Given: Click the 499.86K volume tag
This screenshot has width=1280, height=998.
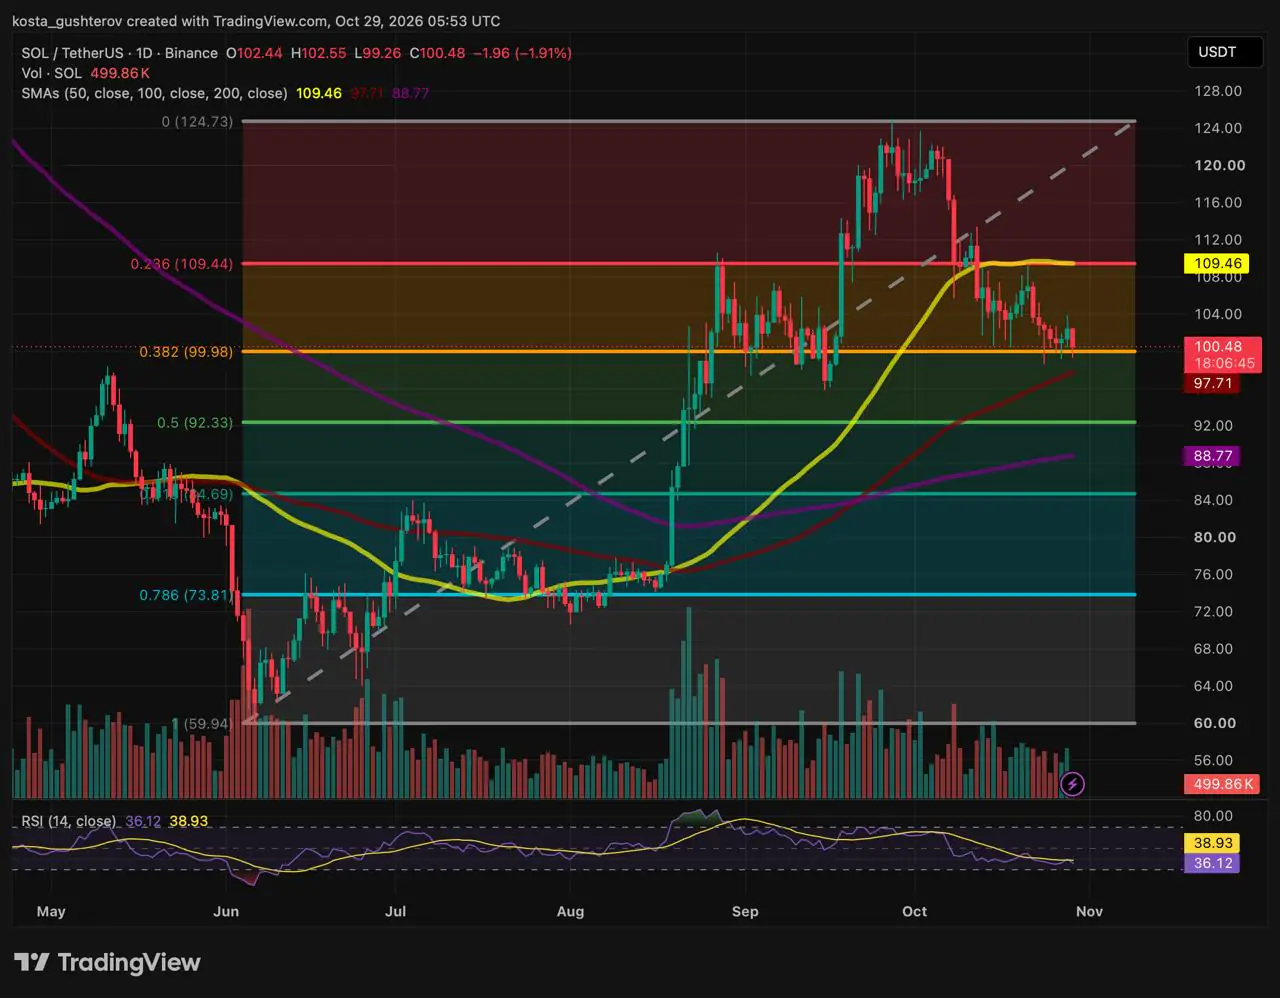Looking at the screenshot, I should [1221, 784].
